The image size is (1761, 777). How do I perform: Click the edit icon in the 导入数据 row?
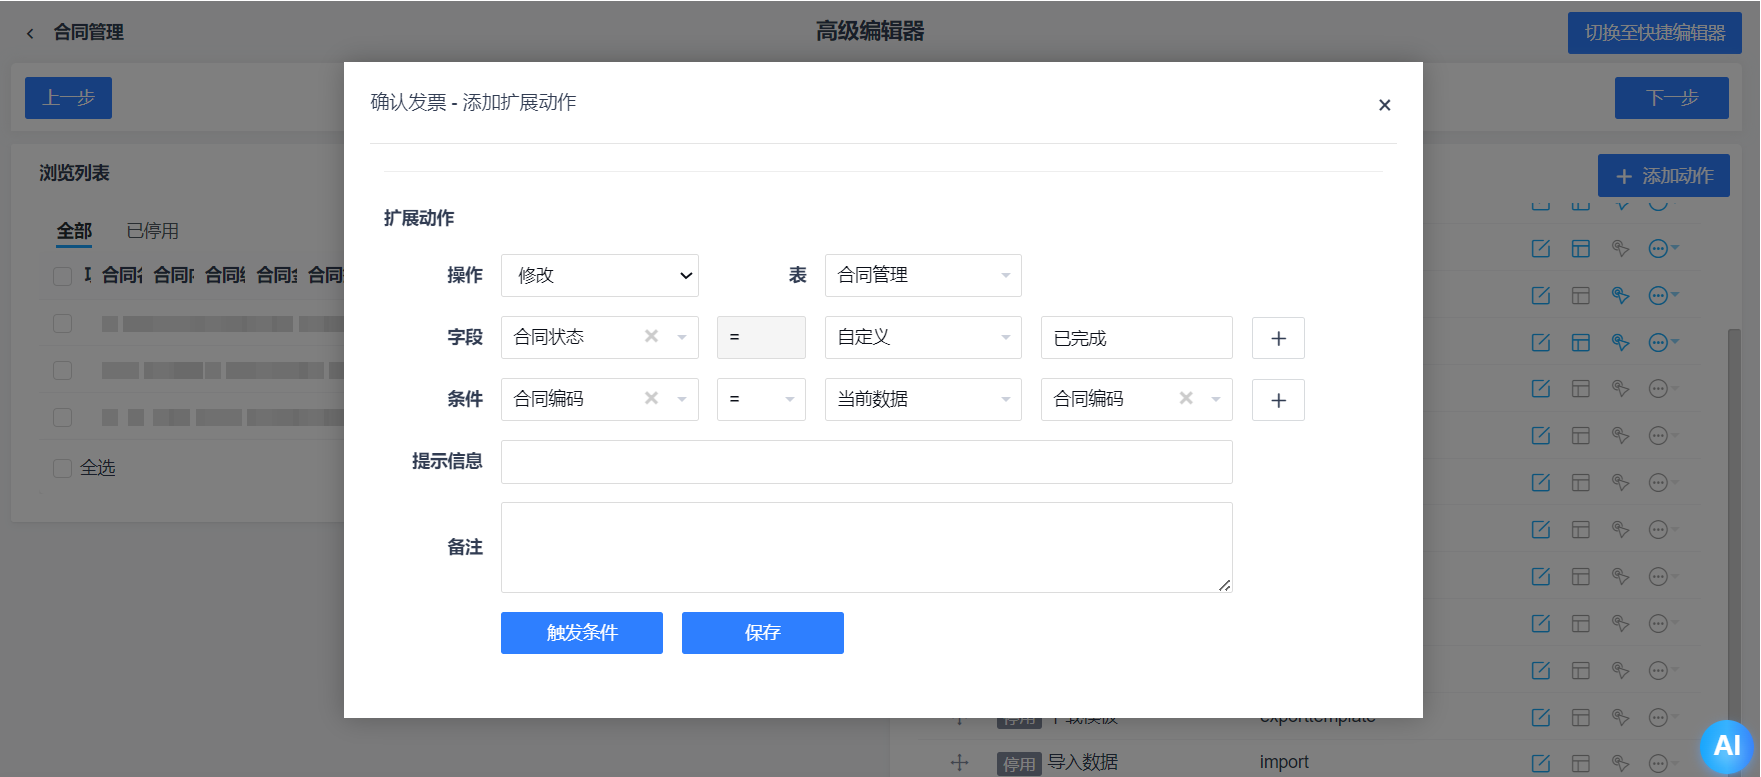click(x=1540, y=763)
